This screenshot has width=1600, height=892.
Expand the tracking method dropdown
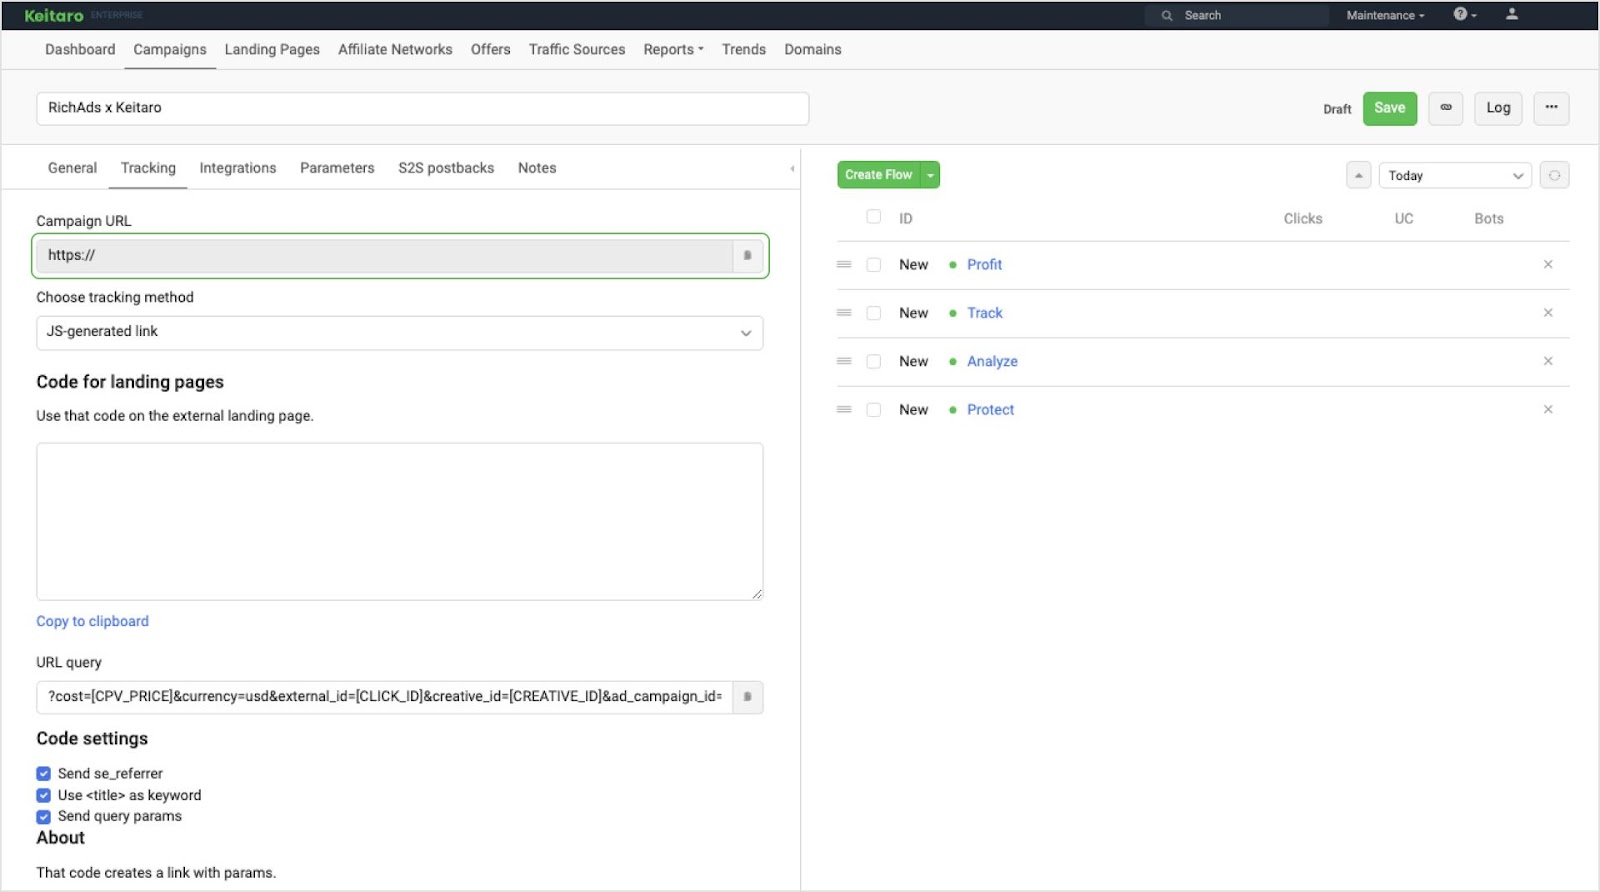(x=399, y=333)
